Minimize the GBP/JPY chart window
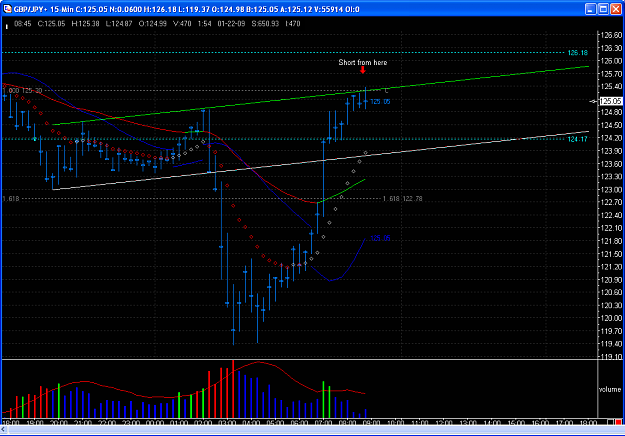625x436 pixels. coord(590,9)
